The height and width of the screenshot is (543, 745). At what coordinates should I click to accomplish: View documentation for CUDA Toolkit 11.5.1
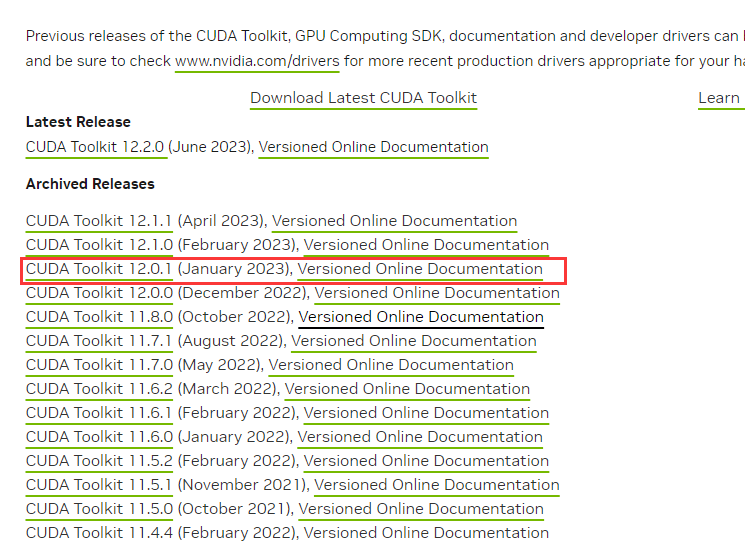pyautogui.click(x=437, y=485)
